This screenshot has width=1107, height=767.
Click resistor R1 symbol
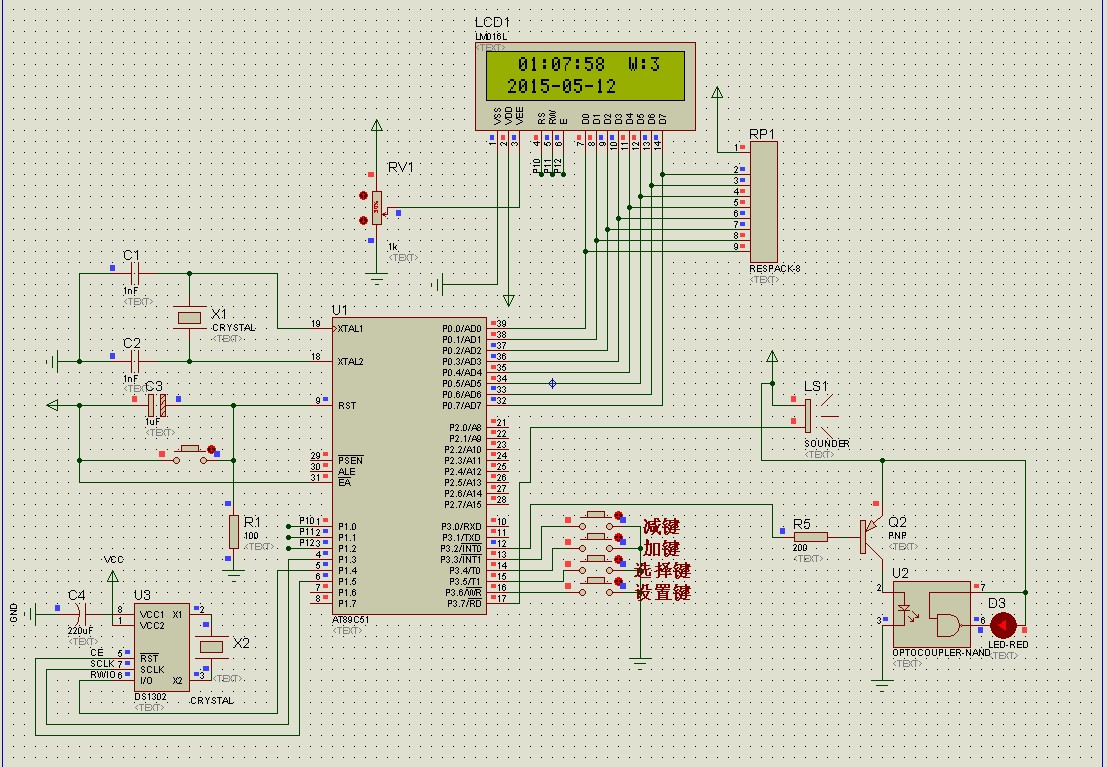[234, 532]
